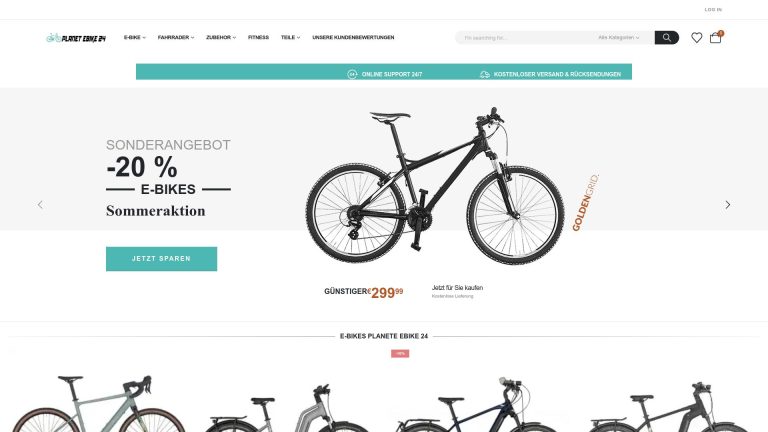768x432 pixels.
Task: Expand the E-Bike menu dropdown
Action: [135, 38]
